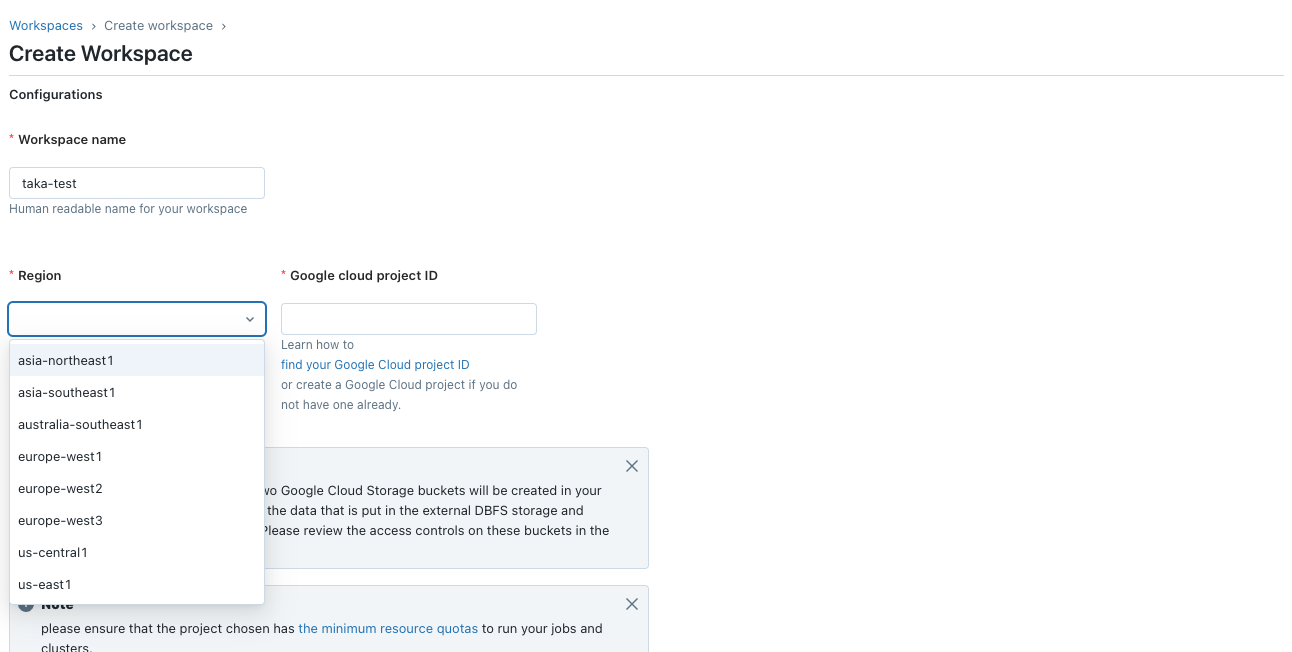Choose europe-west3 in the region dropdown
The width and height of the screenshot is (1292, 652).
pos(58,520)
